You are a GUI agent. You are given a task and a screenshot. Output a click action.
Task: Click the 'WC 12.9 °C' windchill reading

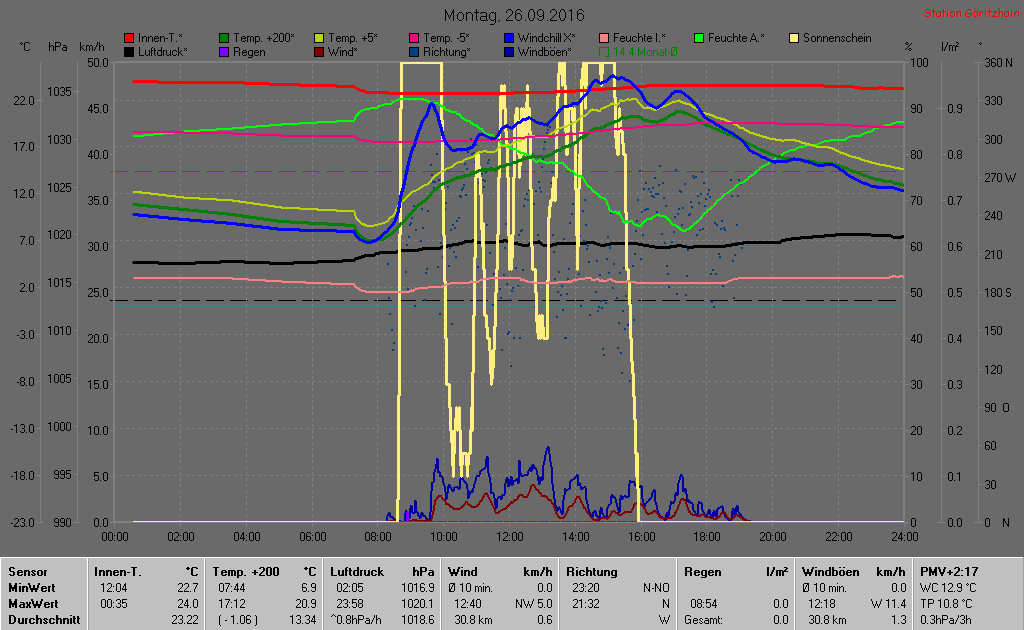pos(948,588)
